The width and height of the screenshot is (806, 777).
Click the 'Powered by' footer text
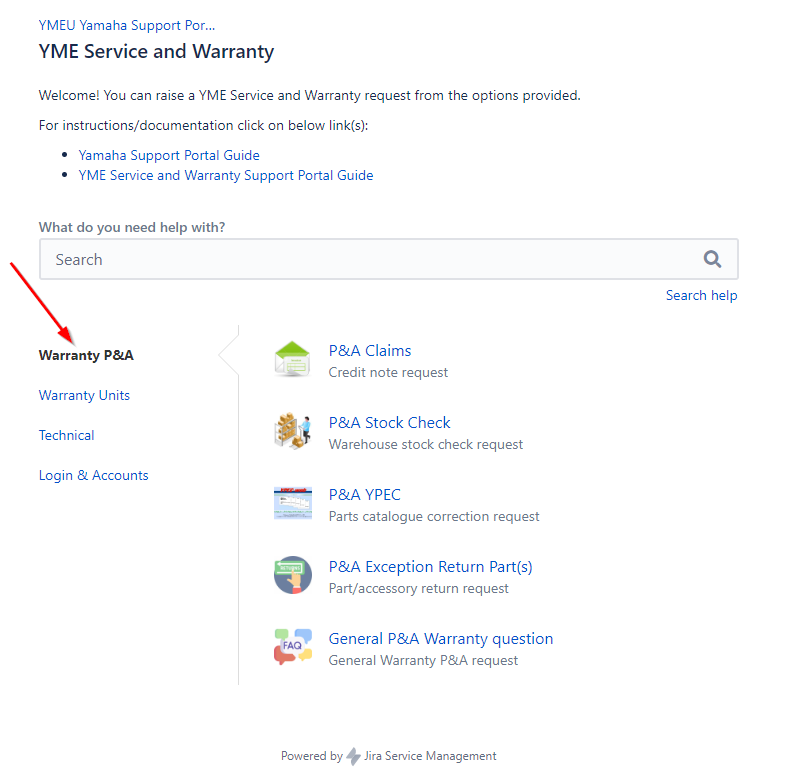click(x=312, y=756)
